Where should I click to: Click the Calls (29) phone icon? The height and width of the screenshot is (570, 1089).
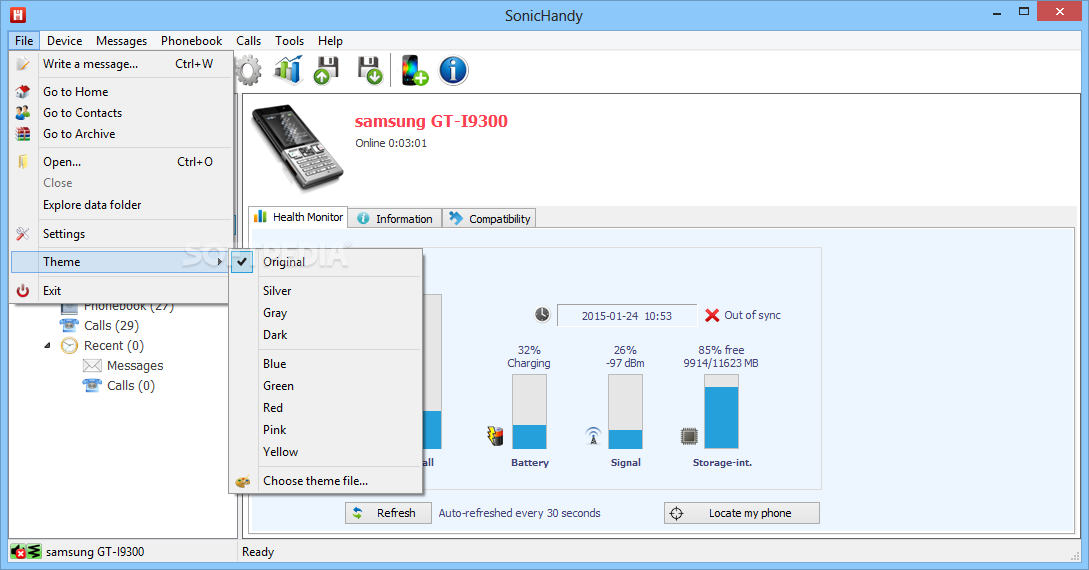69,325
